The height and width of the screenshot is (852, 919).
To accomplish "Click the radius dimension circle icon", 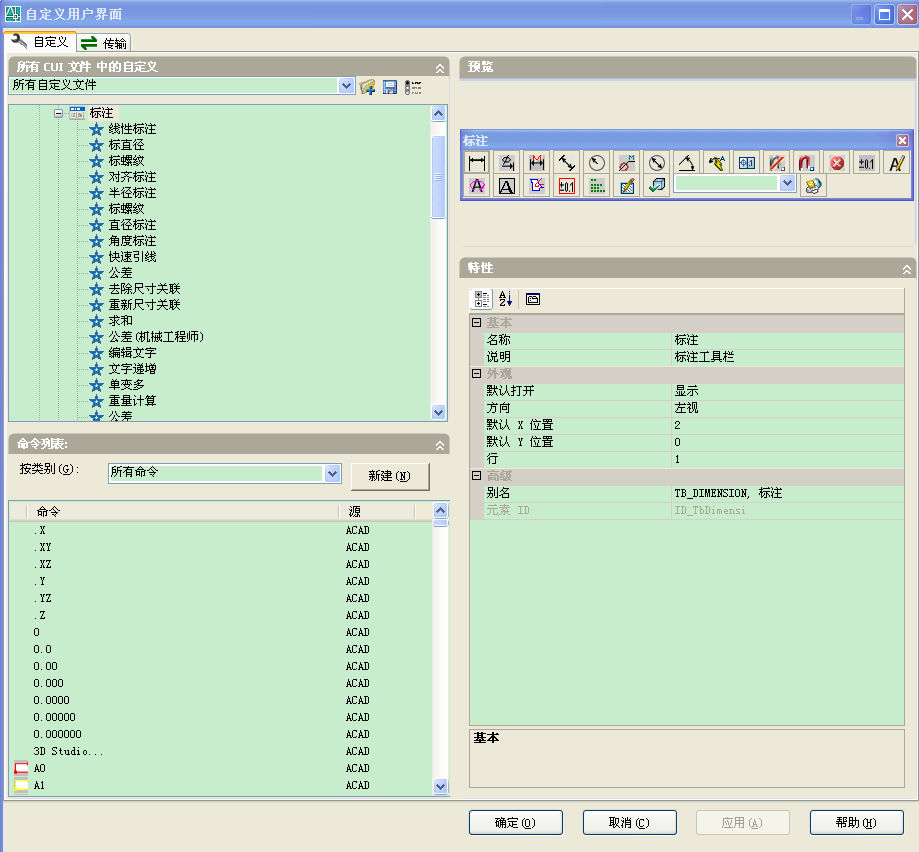I will pos(597,162).
